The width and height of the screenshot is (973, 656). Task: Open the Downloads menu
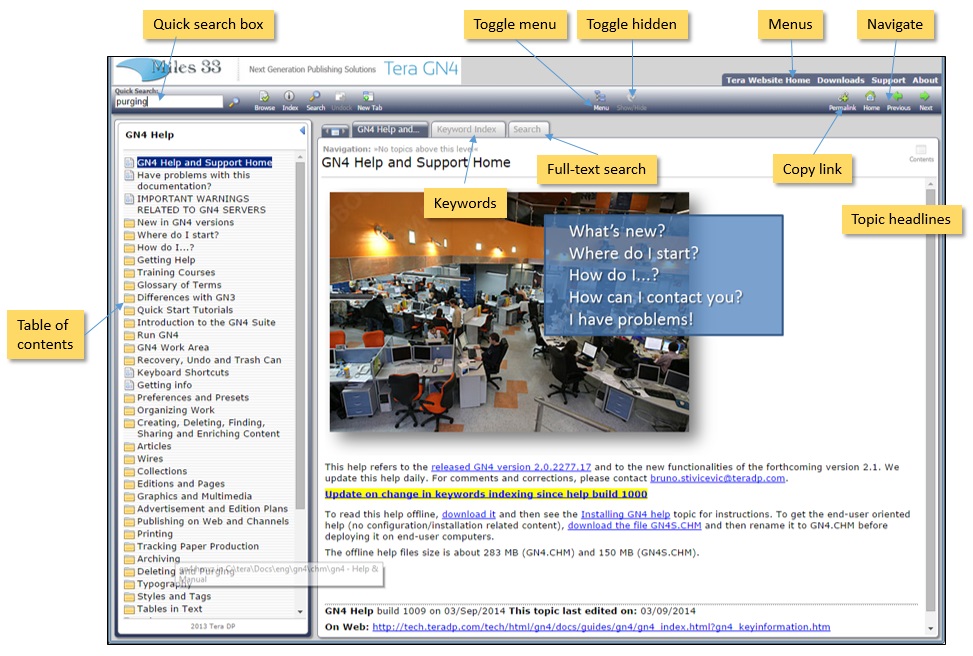pyautogui.click(x=840, y=80)
